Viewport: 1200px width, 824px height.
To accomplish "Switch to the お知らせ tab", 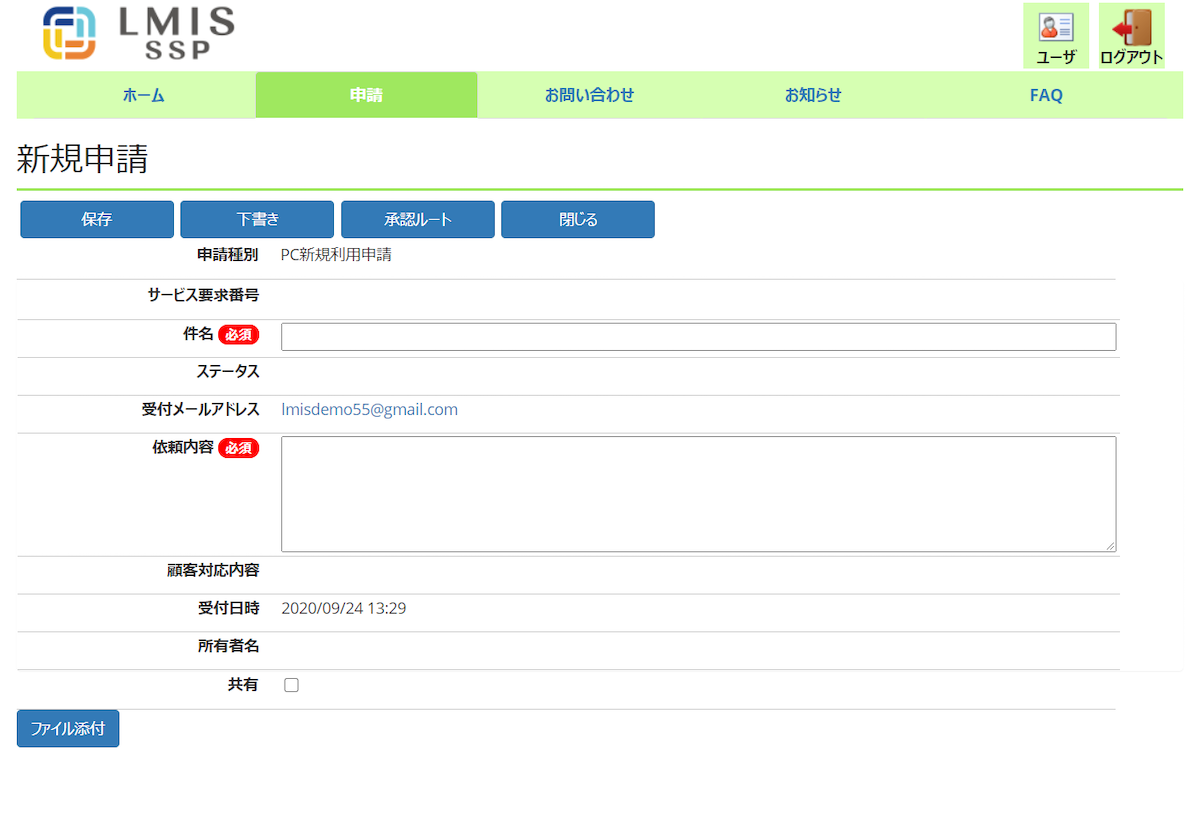I will (x=813, y=96).
